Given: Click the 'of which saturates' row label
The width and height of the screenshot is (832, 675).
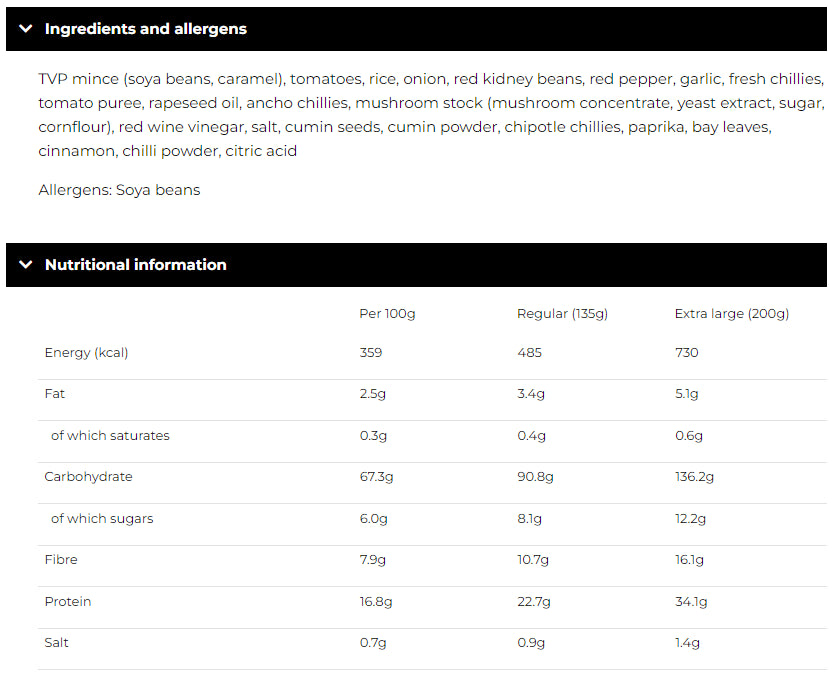Looking at the screenshot, I should tap(110, 436).
